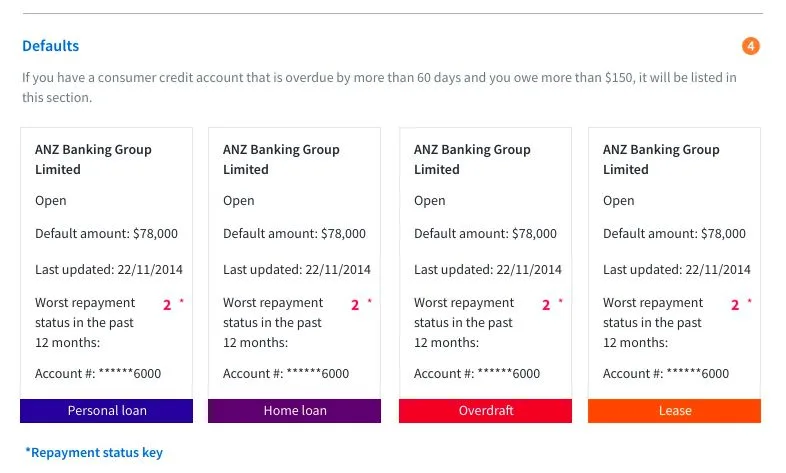Click ANZ Banking Group title in Home loan card
Screen dimensions: 786x473
click(x=281, y=159)
